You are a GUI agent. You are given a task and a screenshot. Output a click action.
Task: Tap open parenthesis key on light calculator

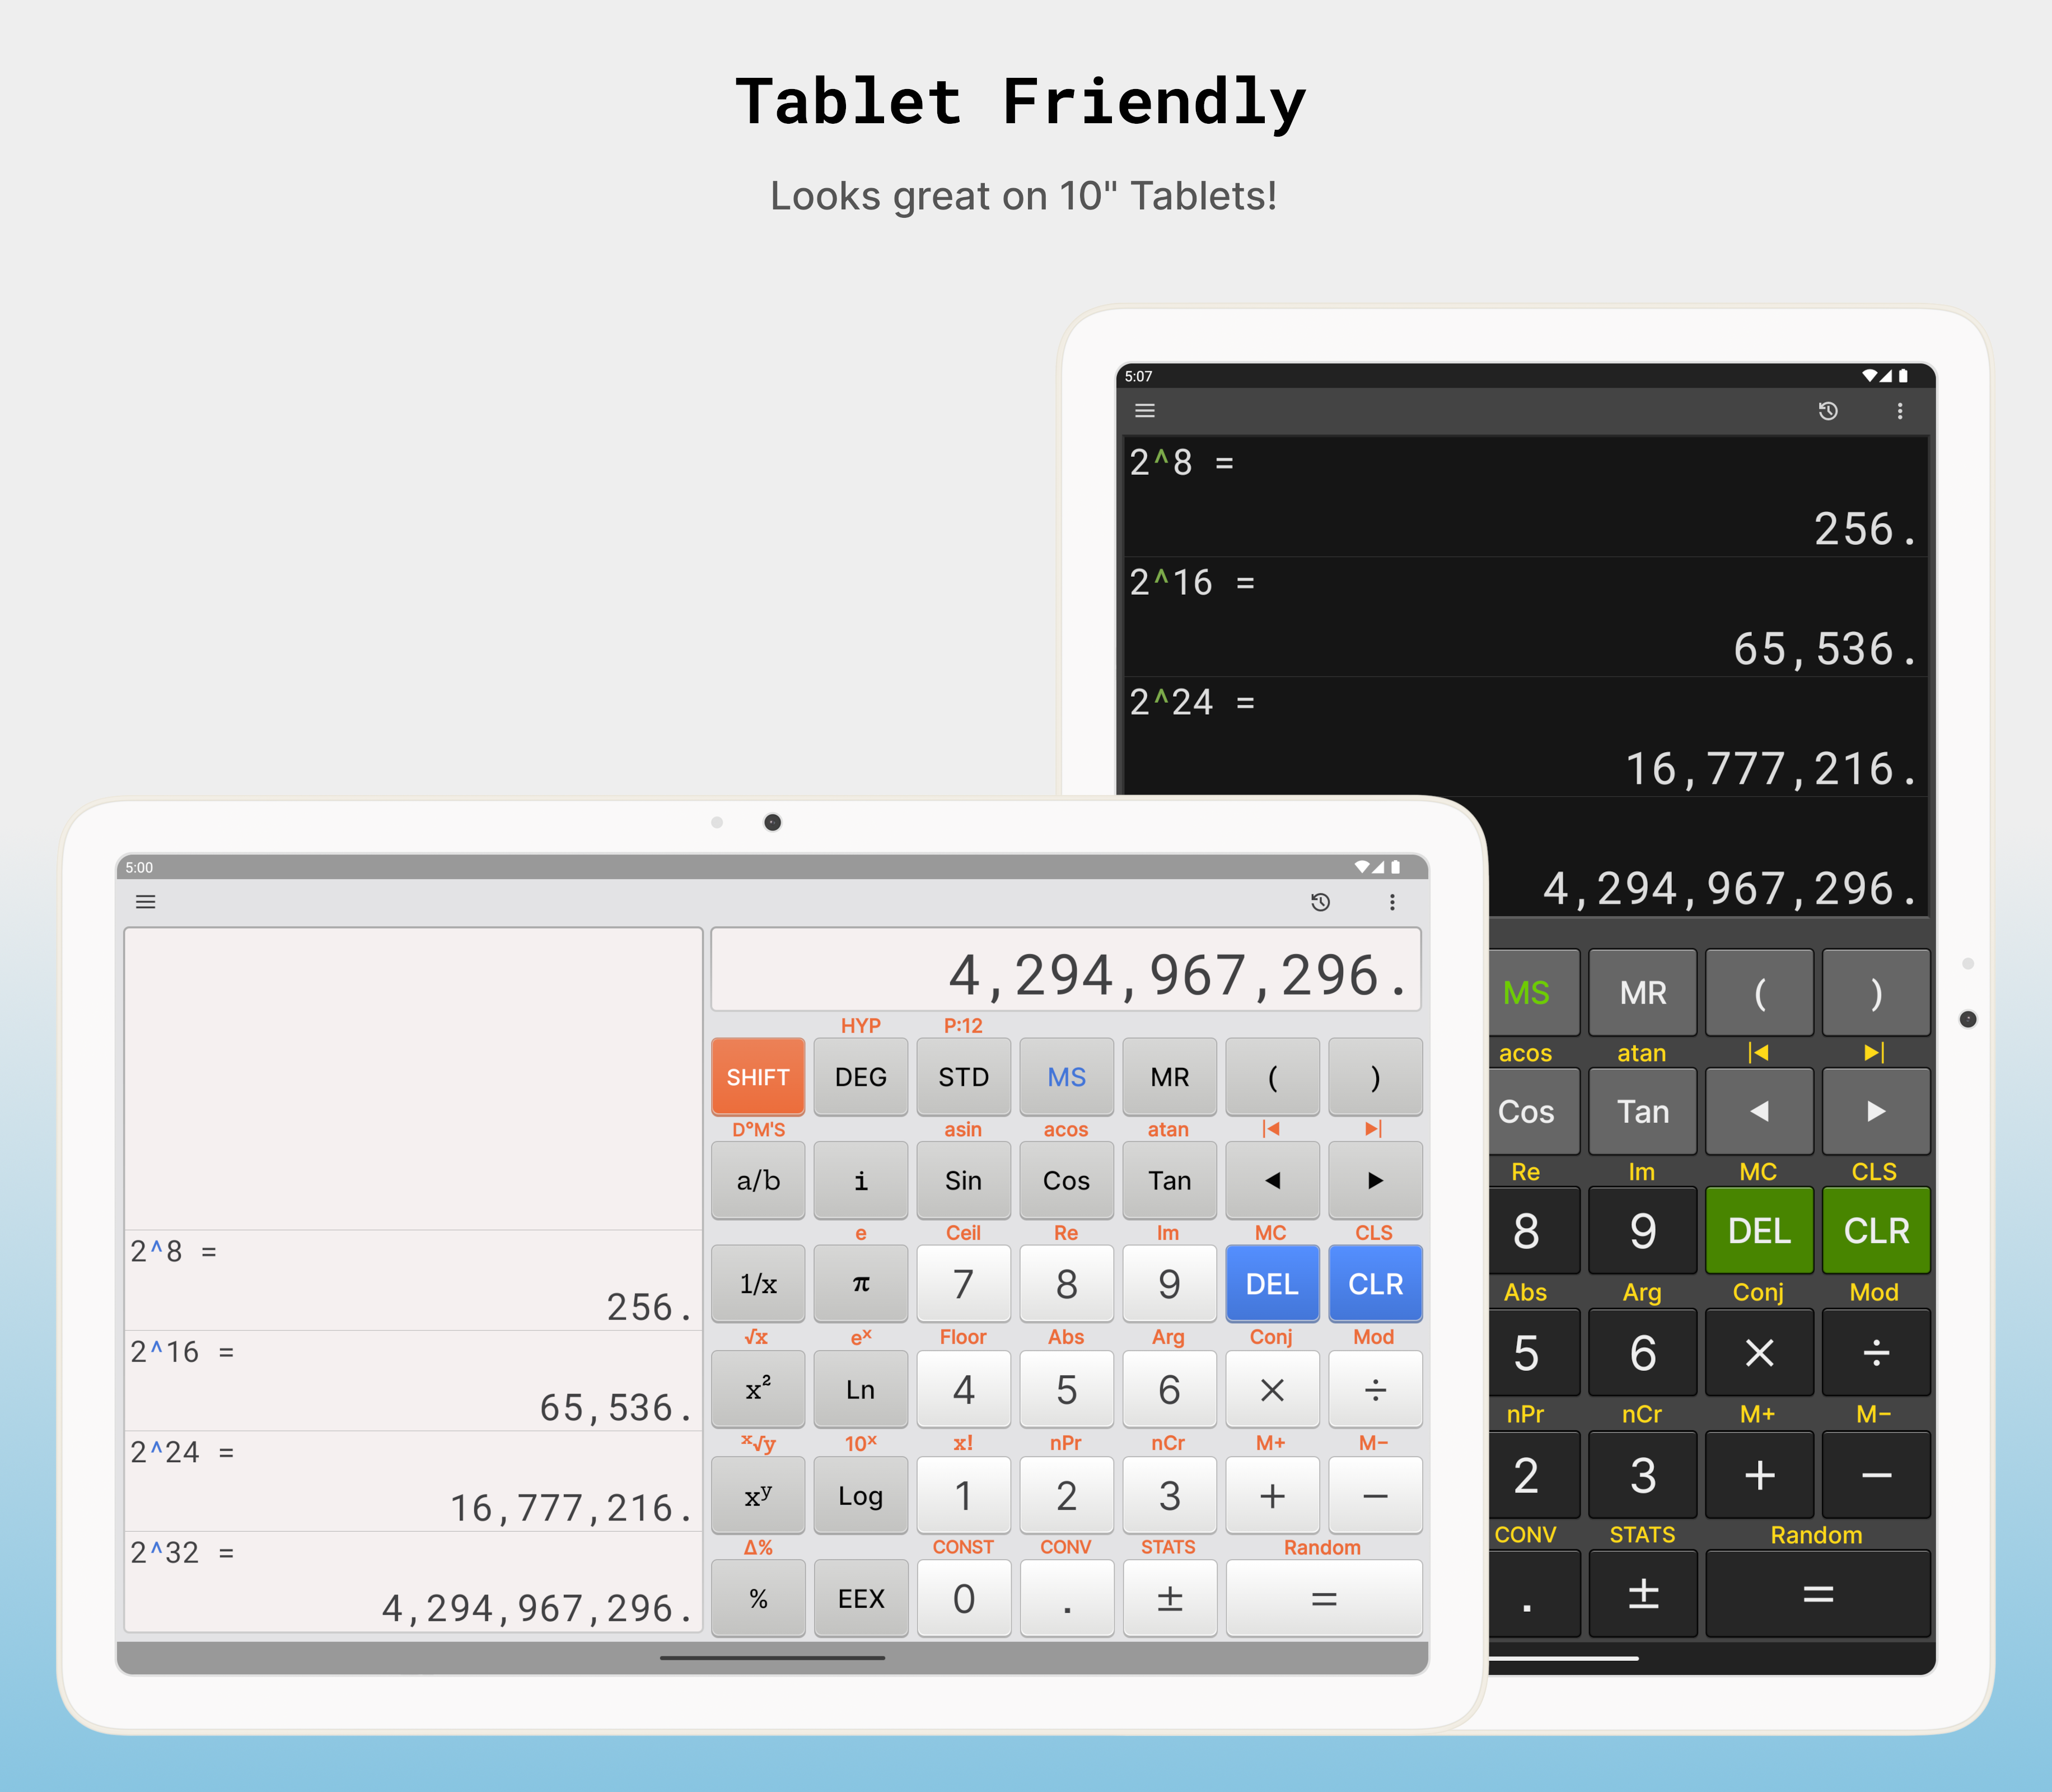[x=1273, y=1077]
